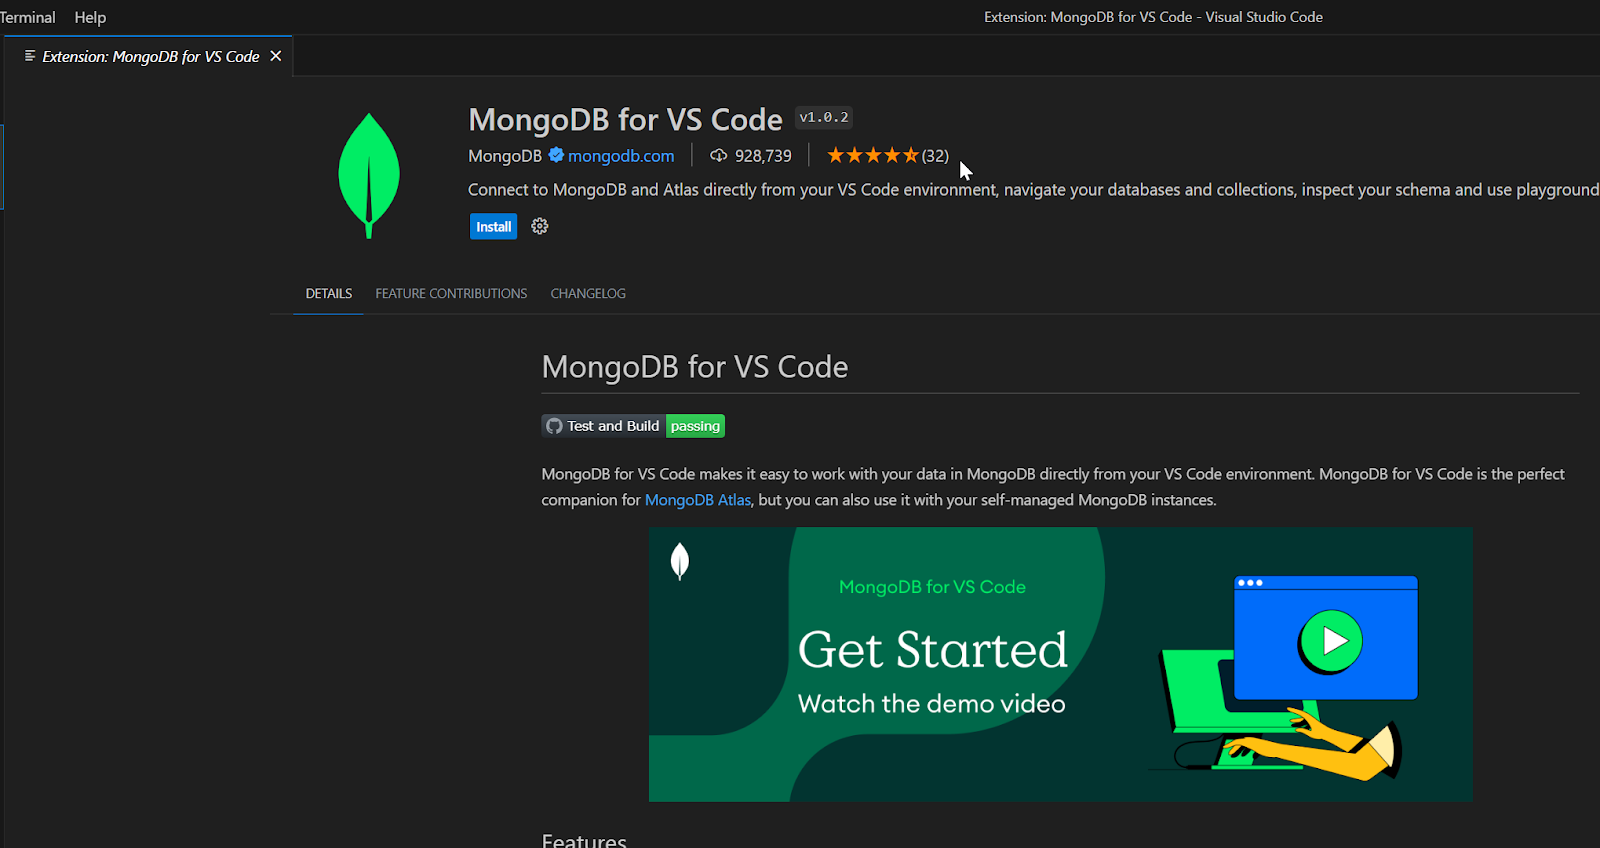
Task: Click the extension description line
Action: (1033, 190)
